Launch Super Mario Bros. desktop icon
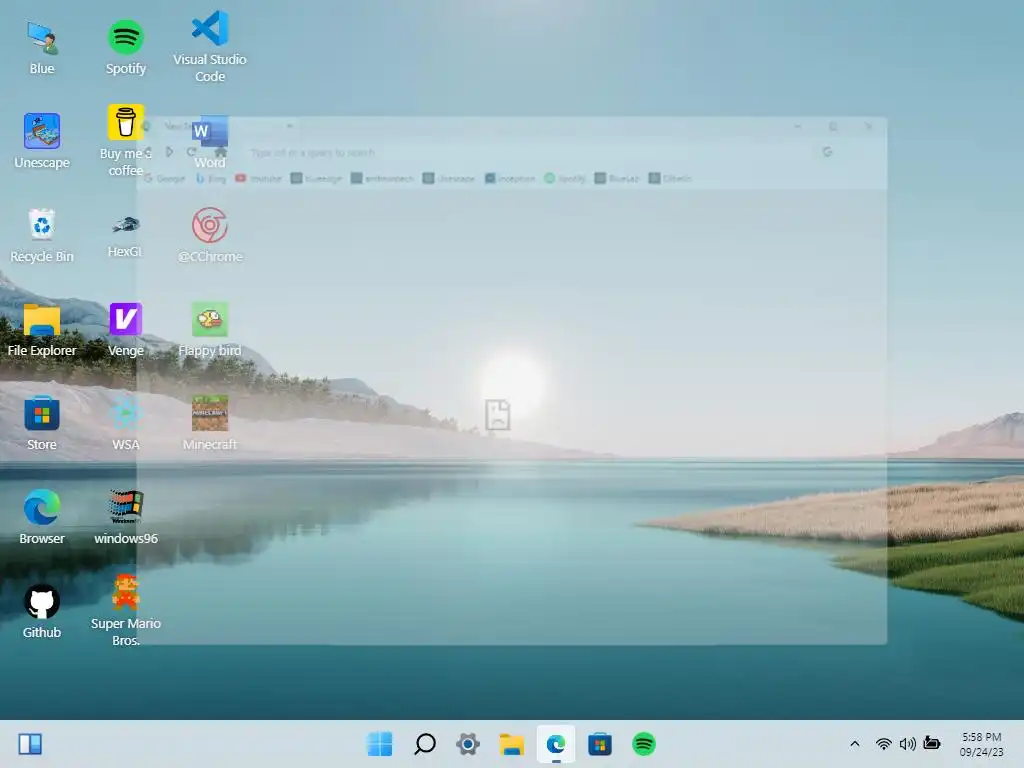 [x=125, y=611]
